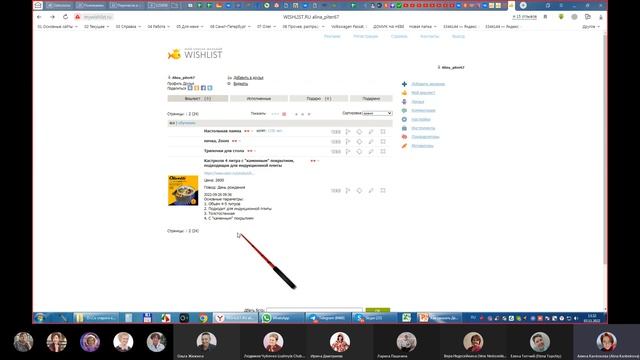Screen dimensions: 640x360
Task: Go forward using the browser forward arrow
Action: 52,17
